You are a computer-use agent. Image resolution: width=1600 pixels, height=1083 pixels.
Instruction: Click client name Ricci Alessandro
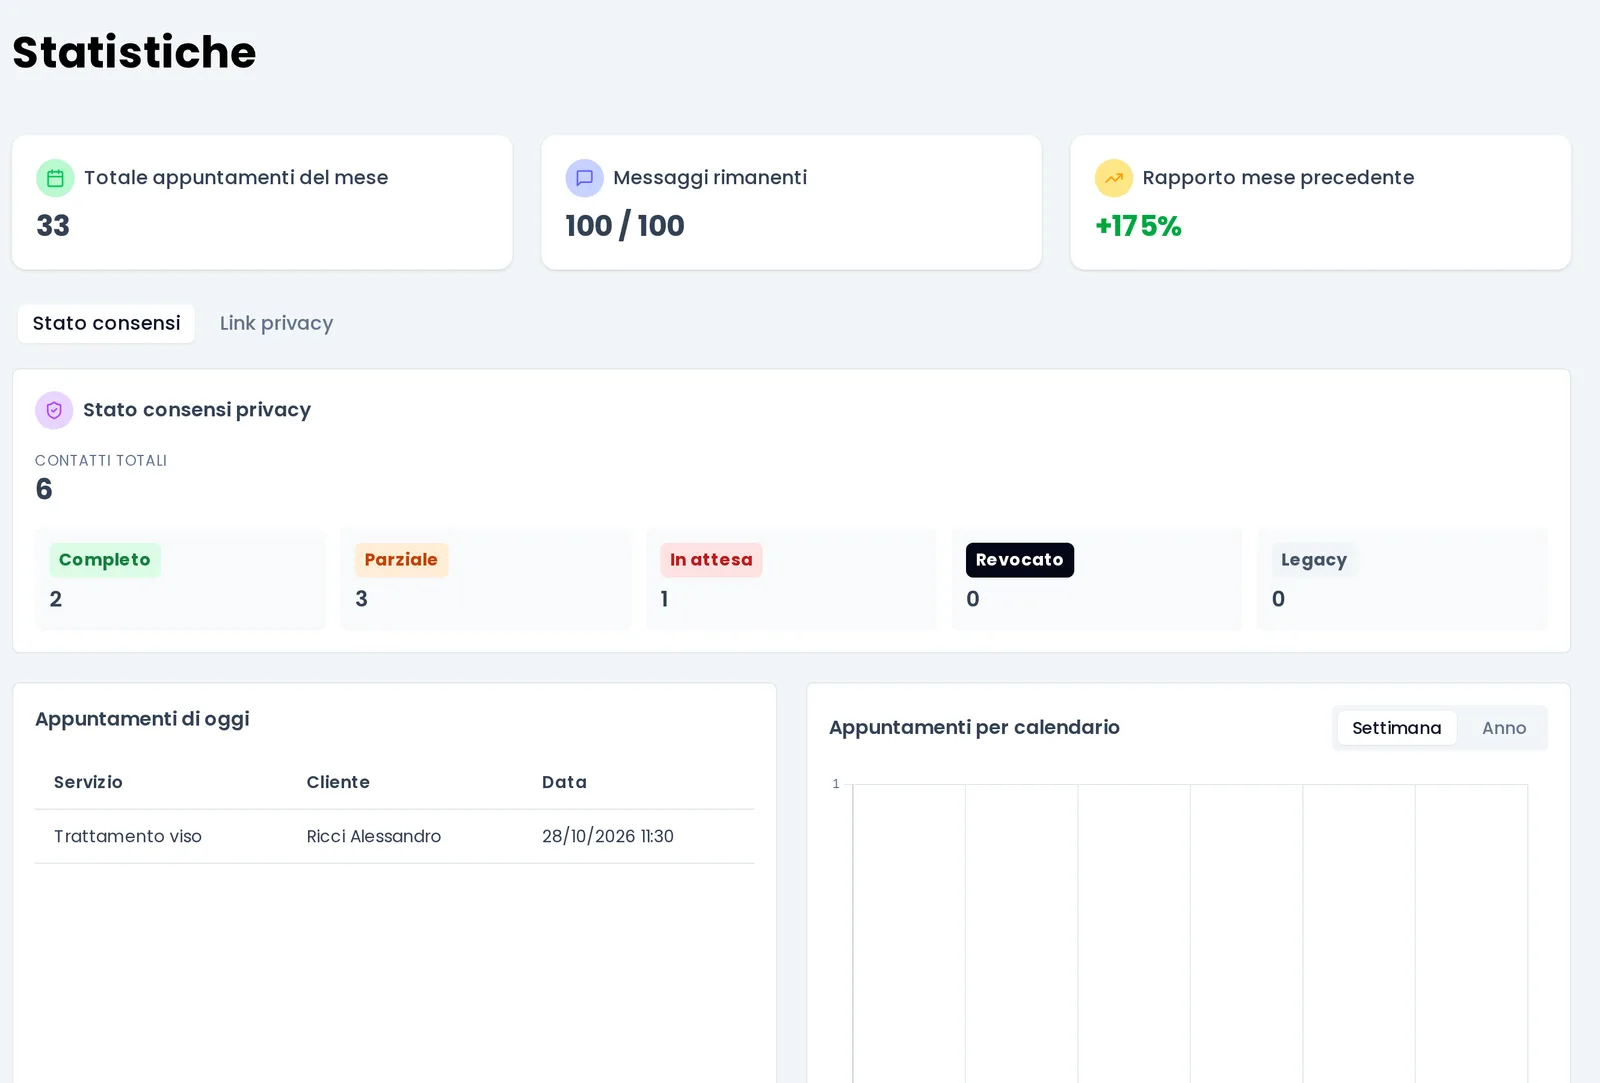click(373, 836)
